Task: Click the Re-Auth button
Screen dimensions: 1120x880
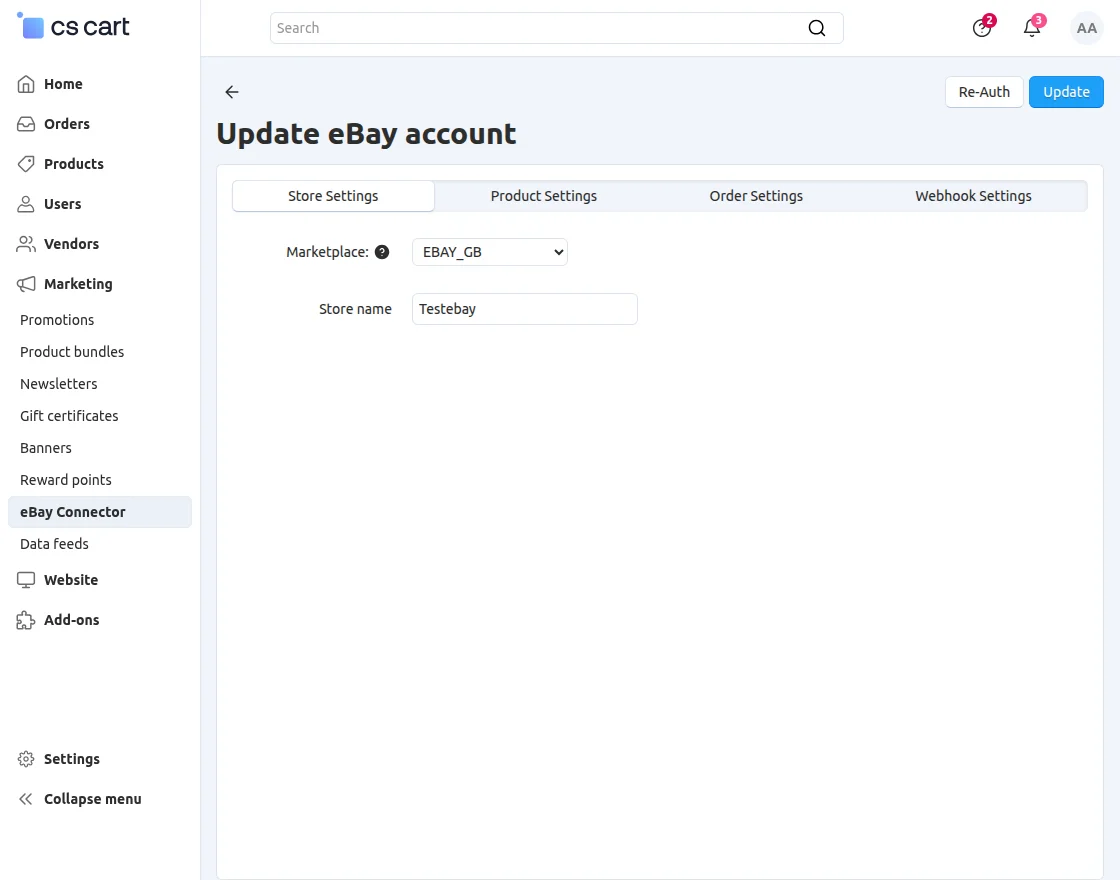Action: click(x=984, y=92)
